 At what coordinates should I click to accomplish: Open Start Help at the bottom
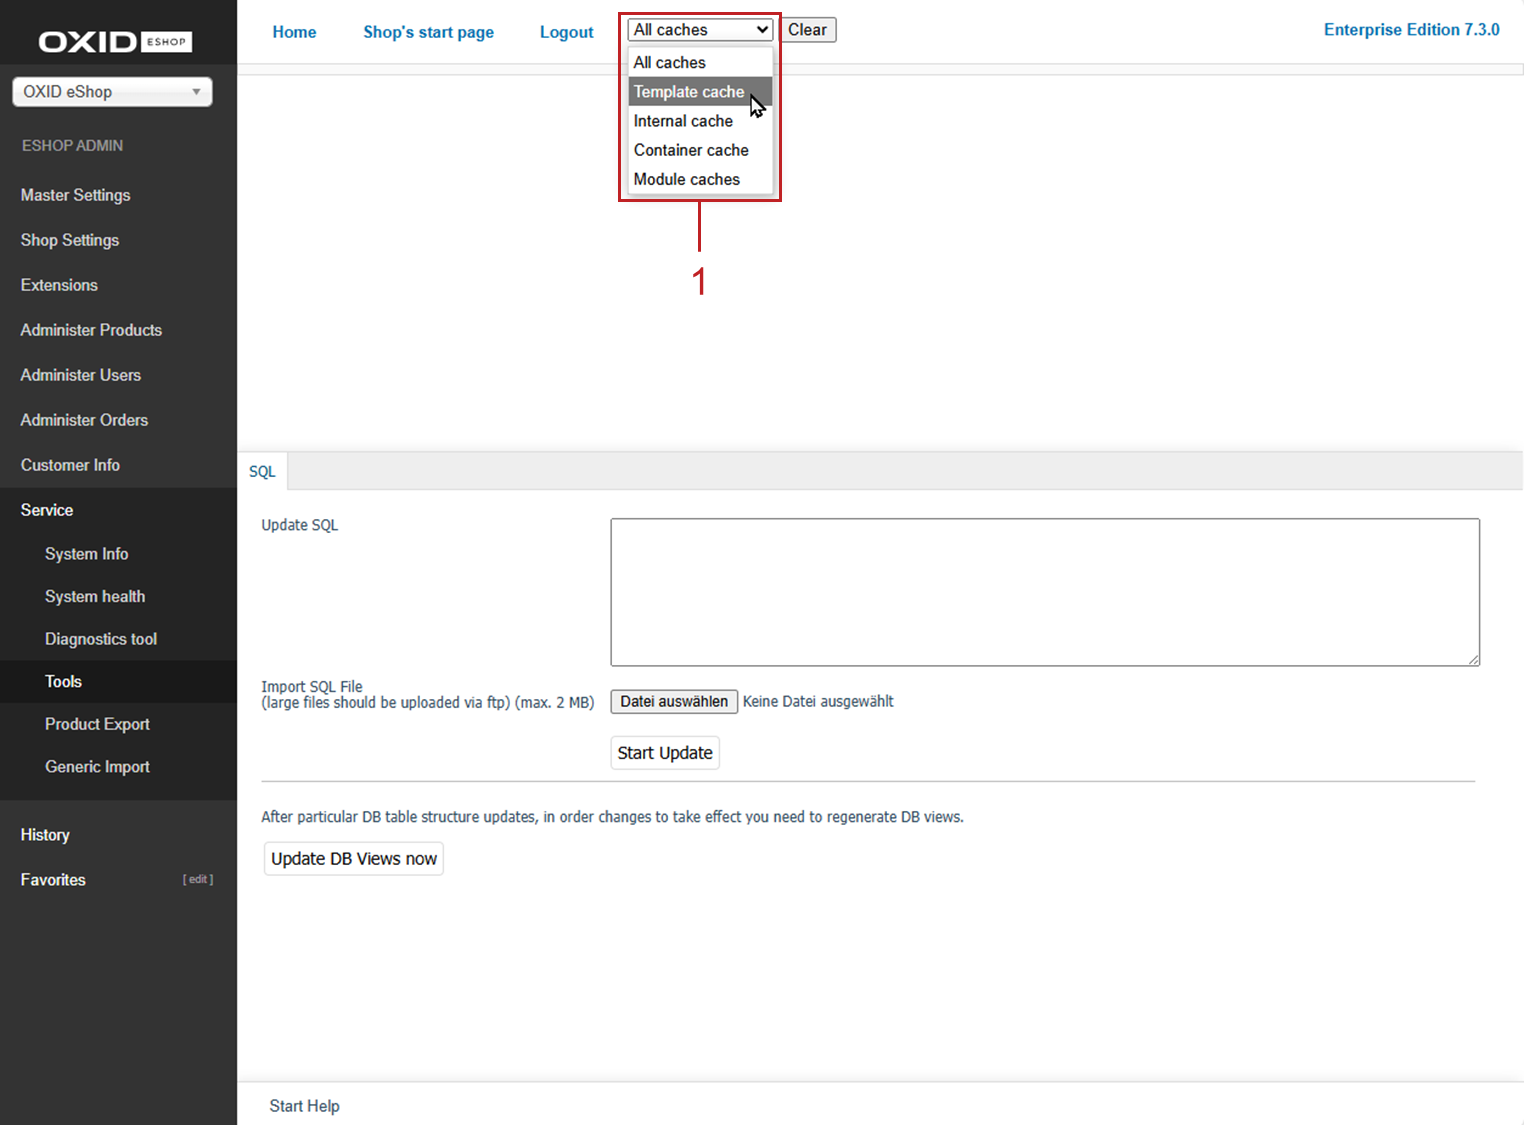point(304,1106)
